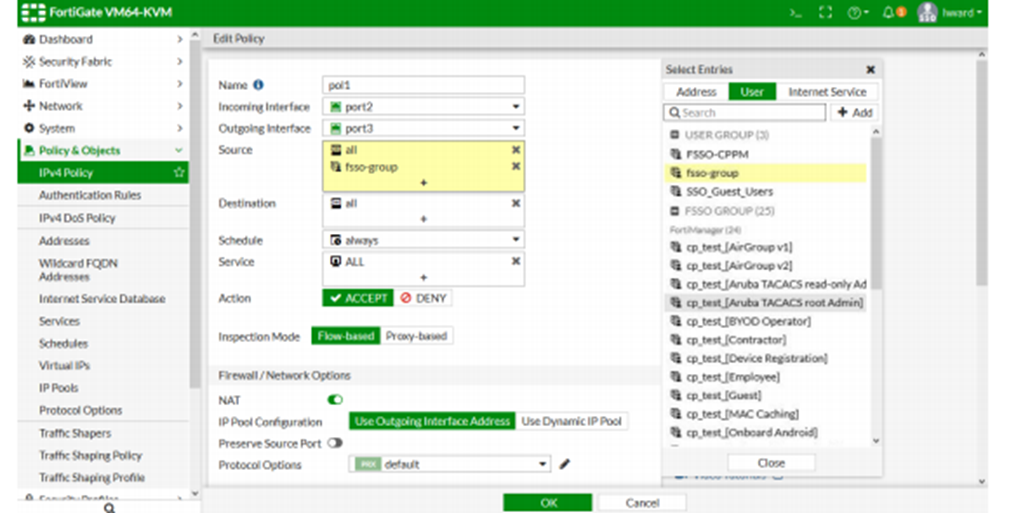
Task: Enable Preserve Source Port toggle
Action: point(335,443)
